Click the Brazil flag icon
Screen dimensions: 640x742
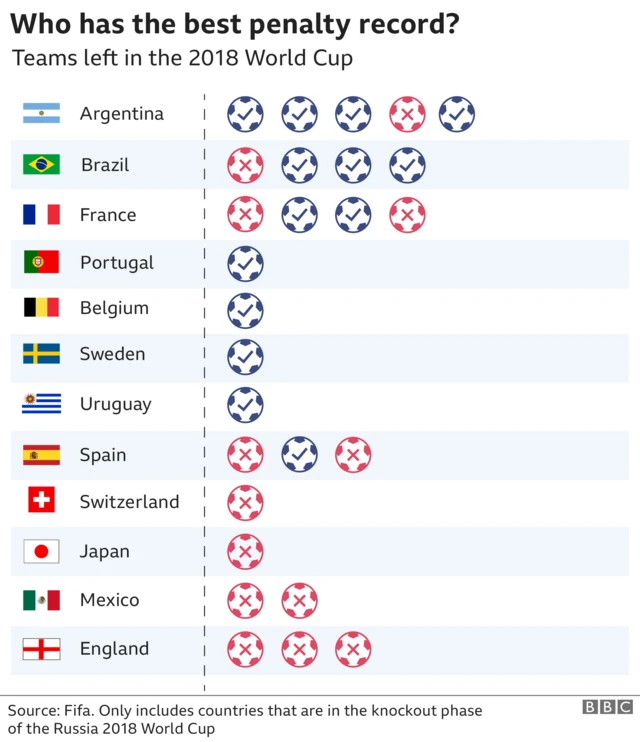(x=41, y=164)
